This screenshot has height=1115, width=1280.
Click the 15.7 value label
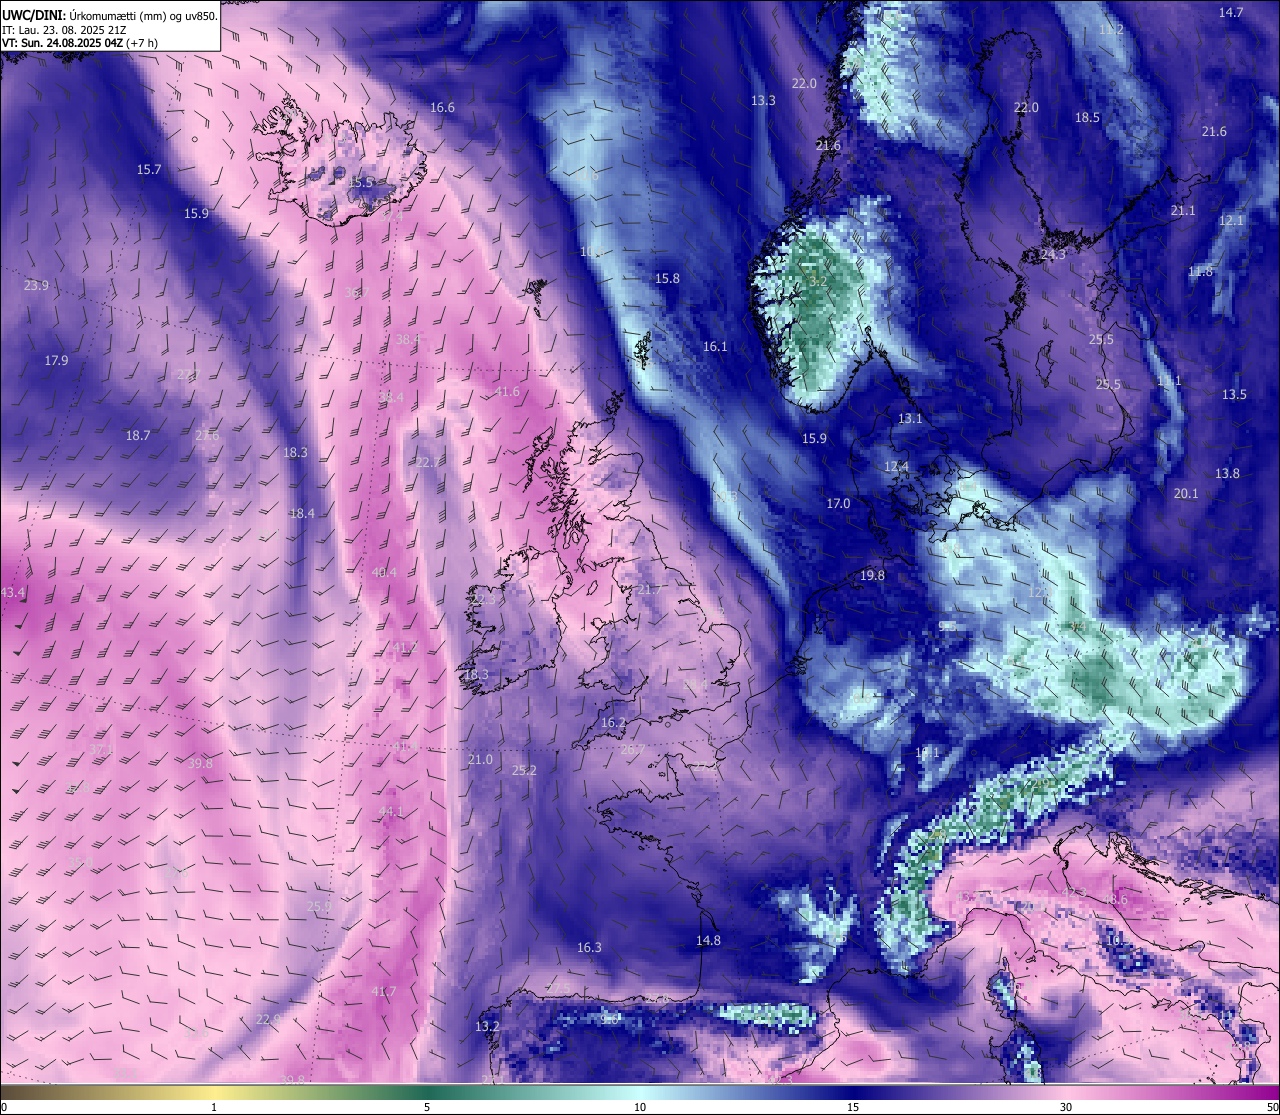[149, 170]
